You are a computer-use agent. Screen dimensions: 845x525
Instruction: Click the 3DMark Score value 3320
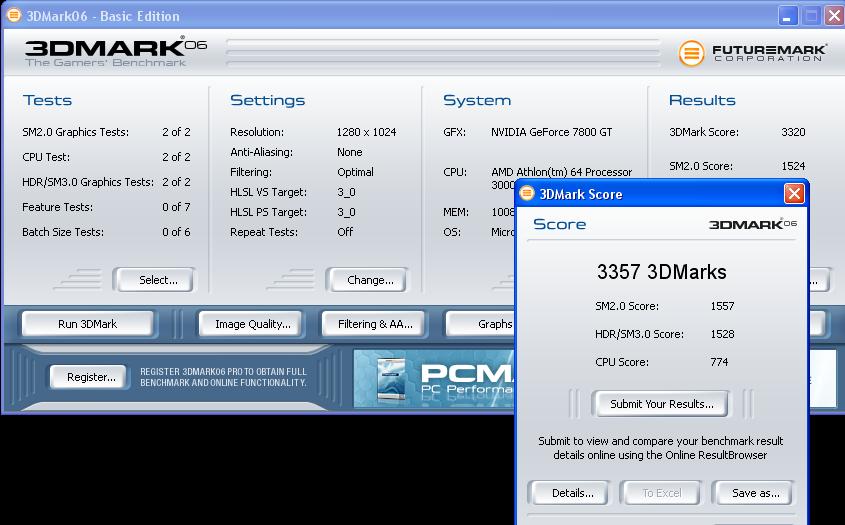click(x=793, y=132)
